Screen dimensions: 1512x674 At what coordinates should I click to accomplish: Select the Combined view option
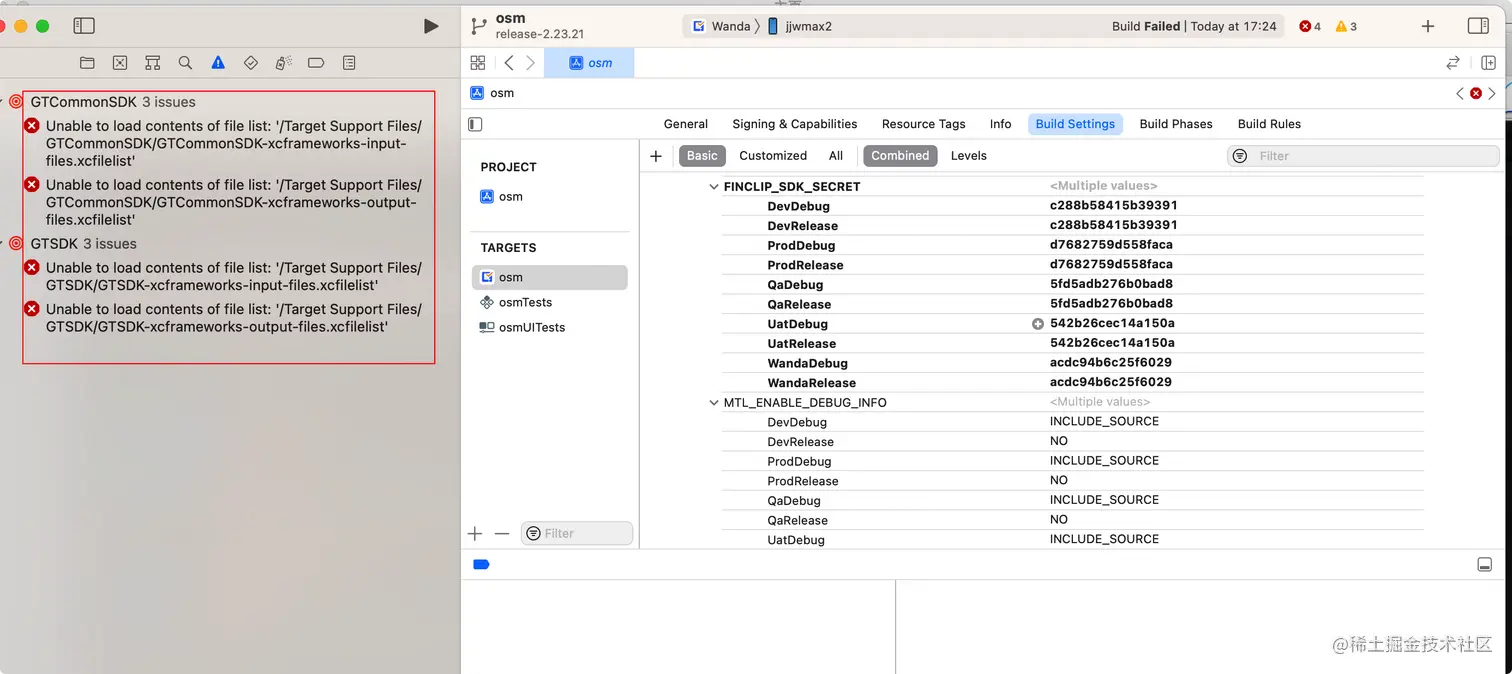(x=900, y=156)
